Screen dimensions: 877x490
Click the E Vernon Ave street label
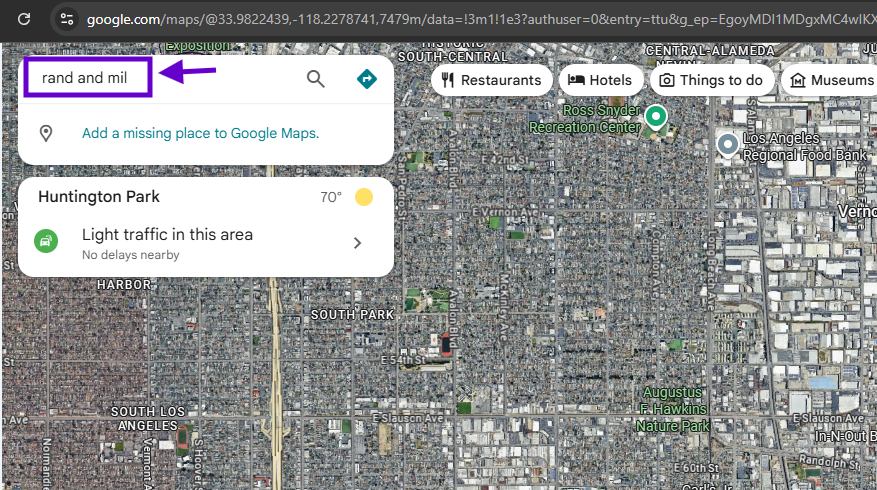(505, 212)
